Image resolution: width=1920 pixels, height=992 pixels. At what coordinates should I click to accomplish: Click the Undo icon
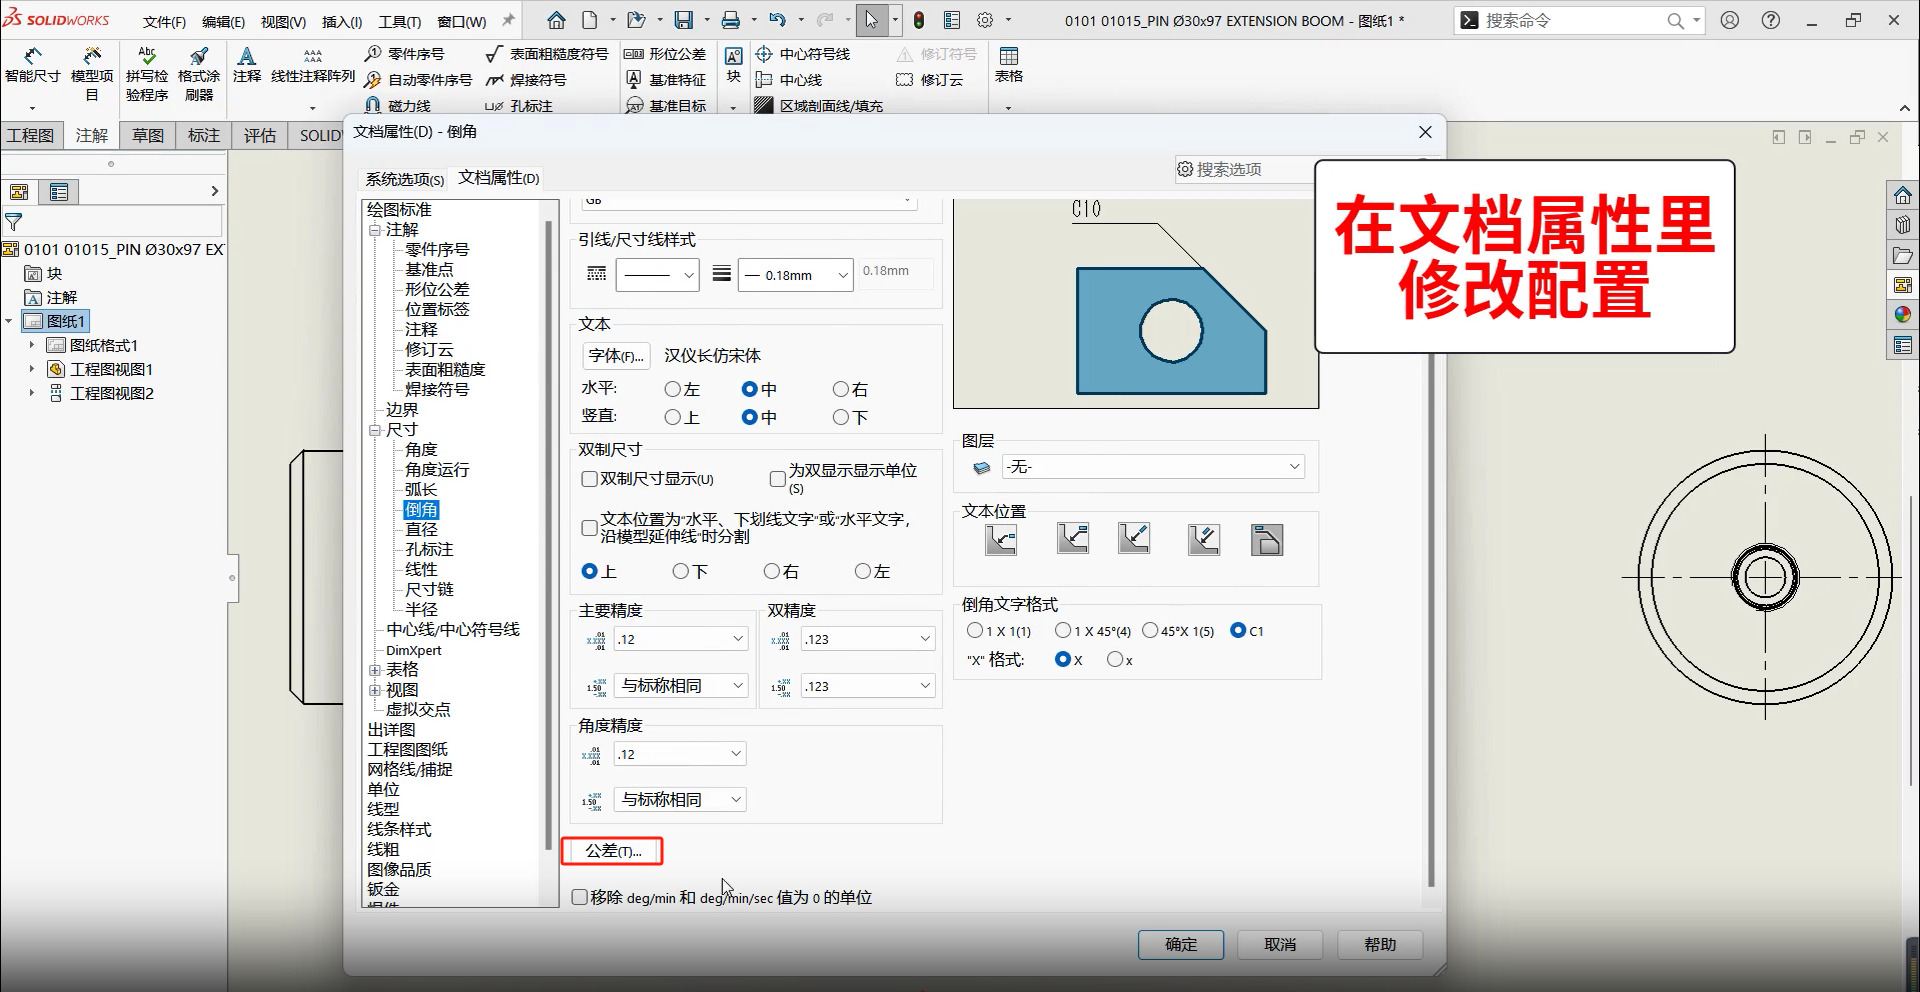pos(778,20)
